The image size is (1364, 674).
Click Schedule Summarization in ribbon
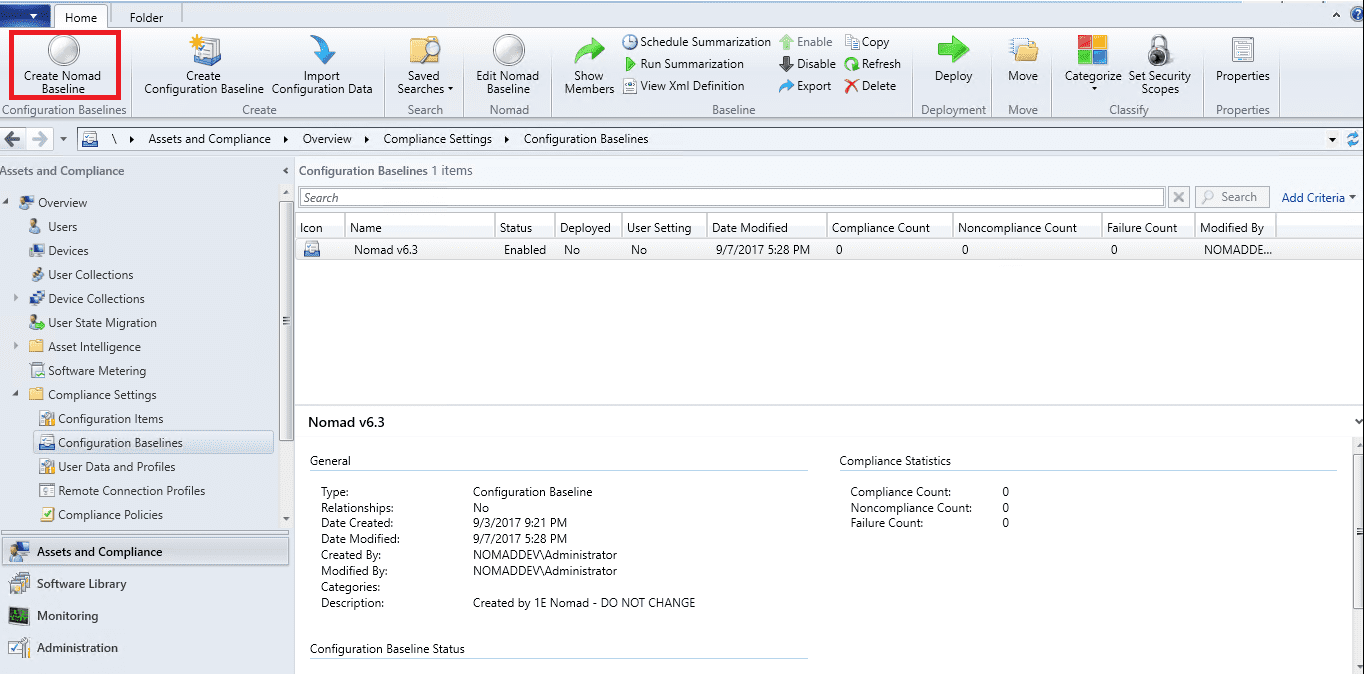pos(697,42)
